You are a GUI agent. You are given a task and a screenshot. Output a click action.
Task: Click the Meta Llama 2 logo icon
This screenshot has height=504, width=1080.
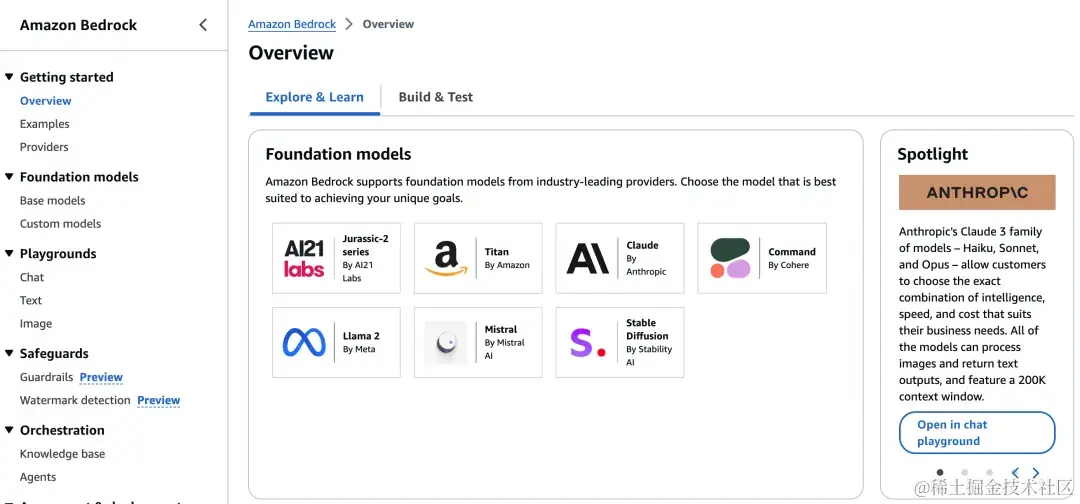(x=304, y=343)
